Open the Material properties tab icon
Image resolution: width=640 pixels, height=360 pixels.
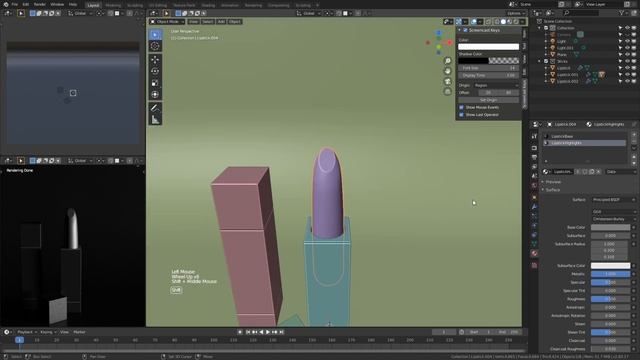click(534, 253)
